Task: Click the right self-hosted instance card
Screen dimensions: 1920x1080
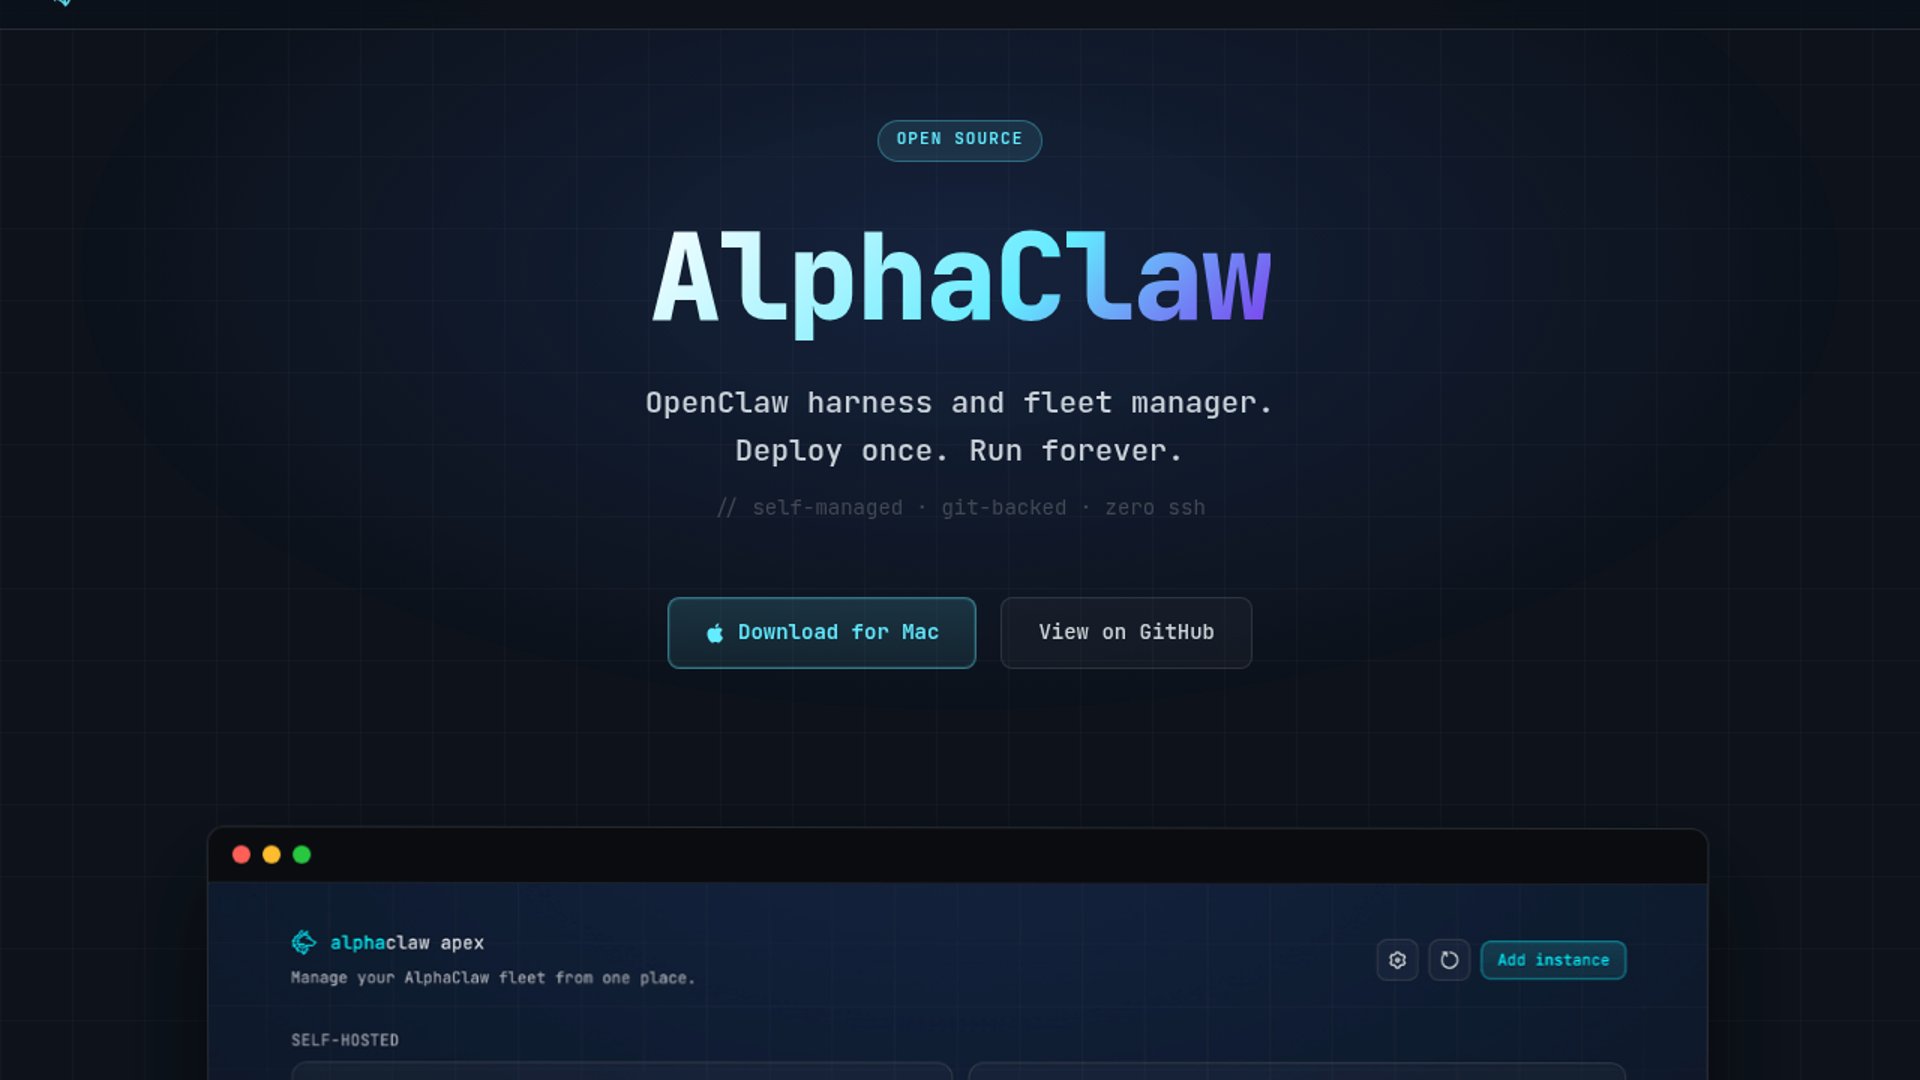Action: tap(1297, 1071)
